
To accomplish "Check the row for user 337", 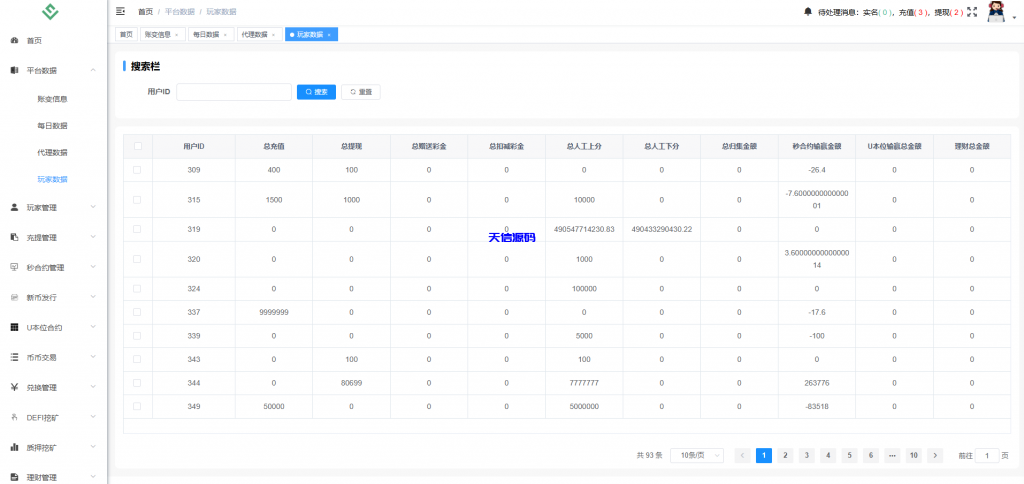I will (x=137, y=312).
